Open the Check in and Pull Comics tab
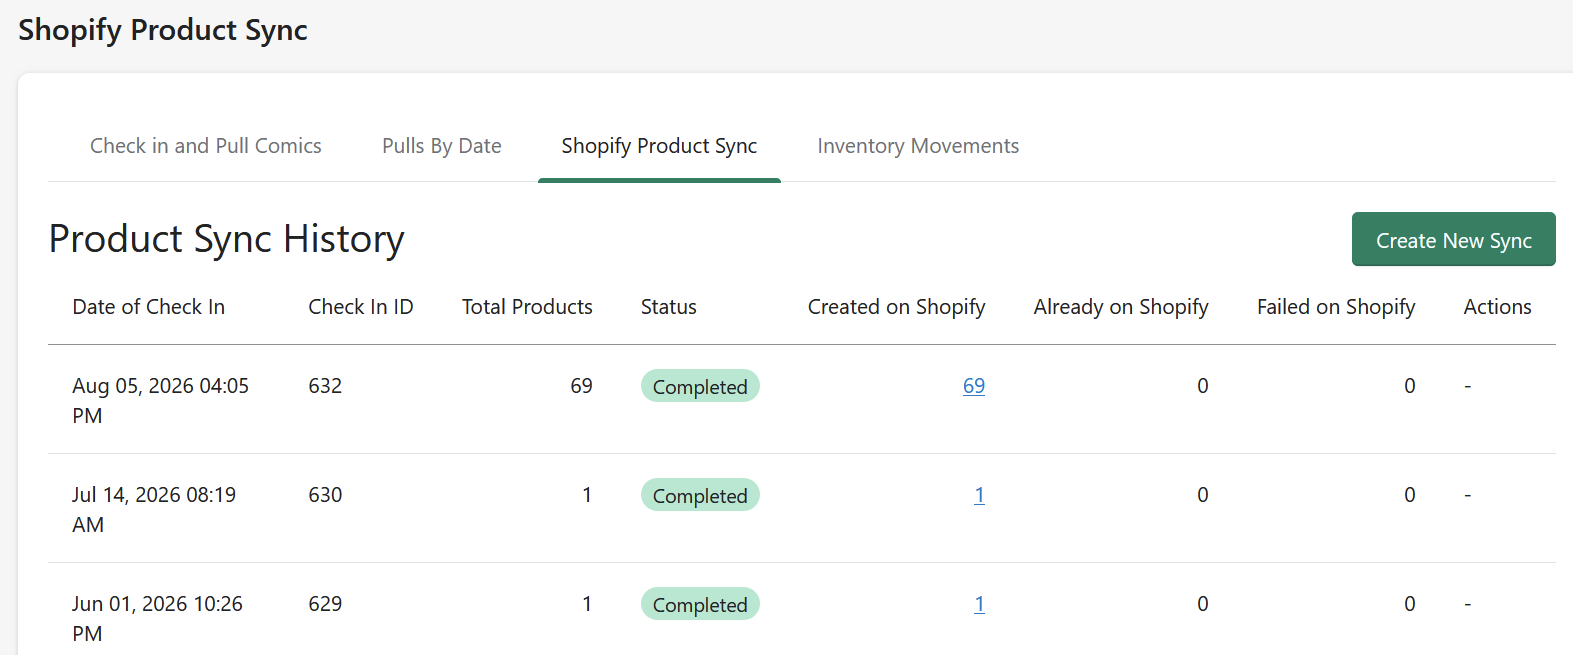The image size is (1573, 655). pyautogui.click(x=206, y=146)
